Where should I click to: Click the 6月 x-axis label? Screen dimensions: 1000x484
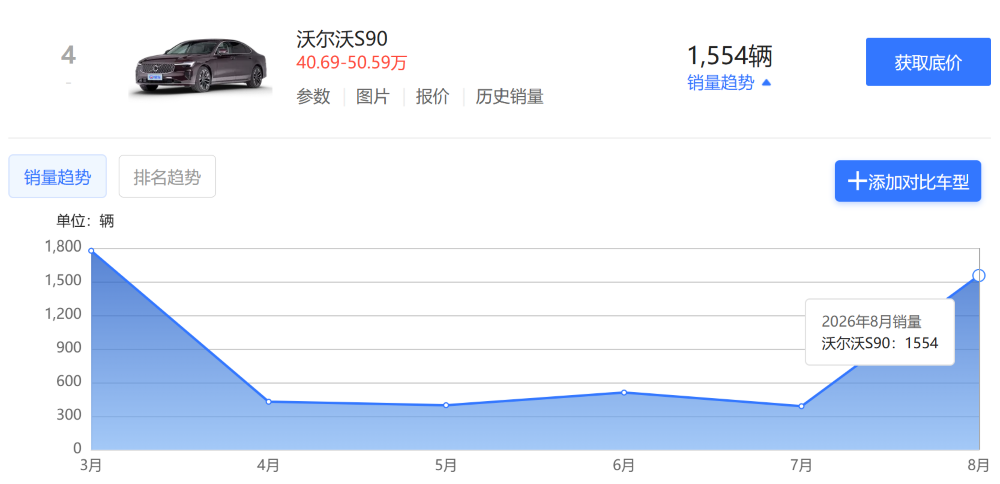click(624, 466)
